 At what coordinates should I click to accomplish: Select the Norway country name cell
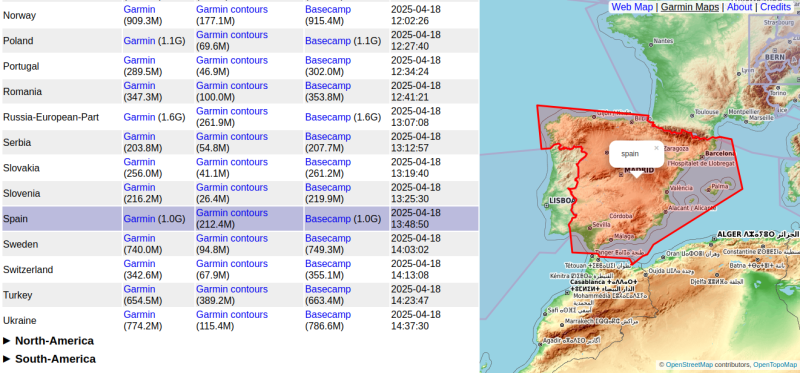[x=62, y=15]
